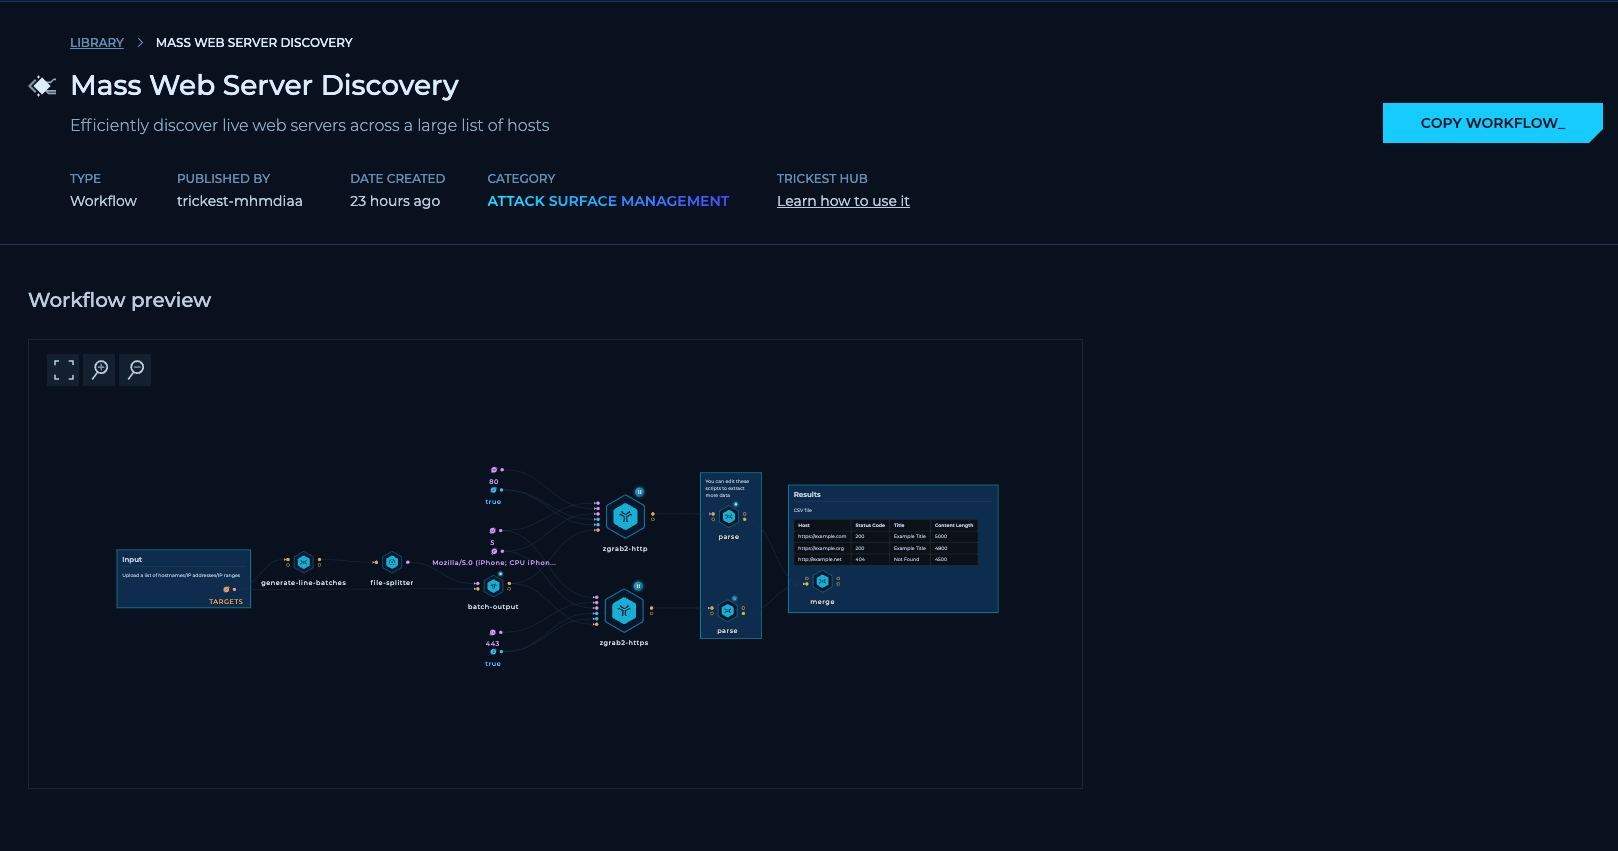The height and width of the screenshot is (851, 1618).
Task: Click the Workflow preview heading
Action: 120,300
